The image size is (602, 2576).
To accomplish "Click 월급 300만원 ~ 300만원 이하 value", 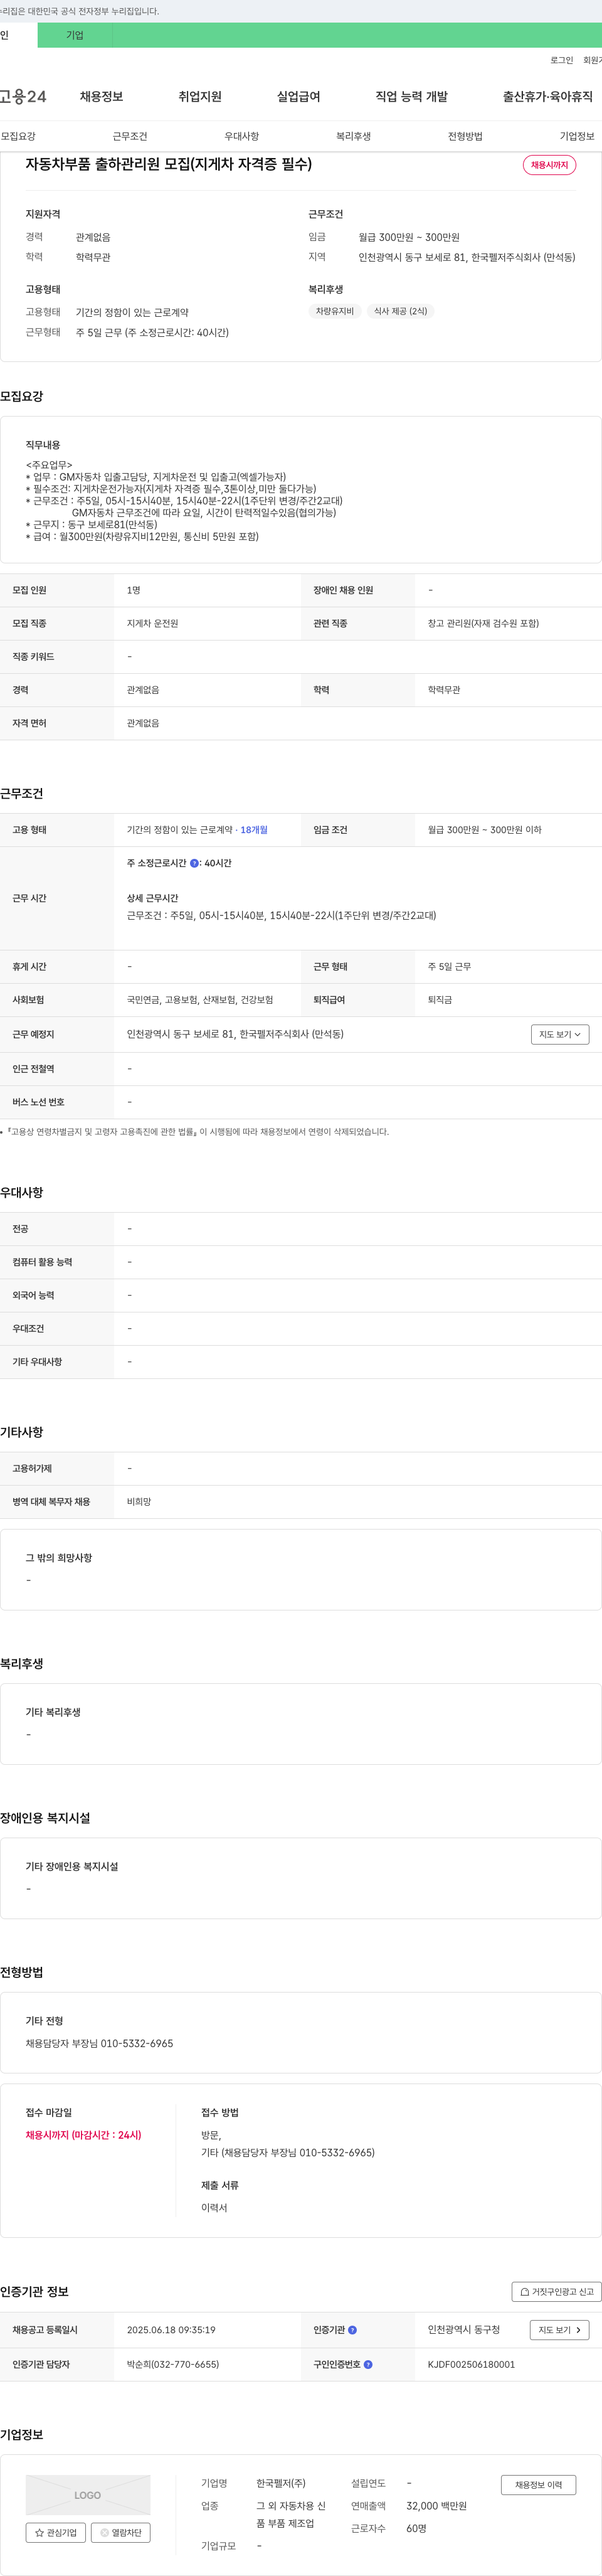I will pyautogui.click(x=485, y=830).
